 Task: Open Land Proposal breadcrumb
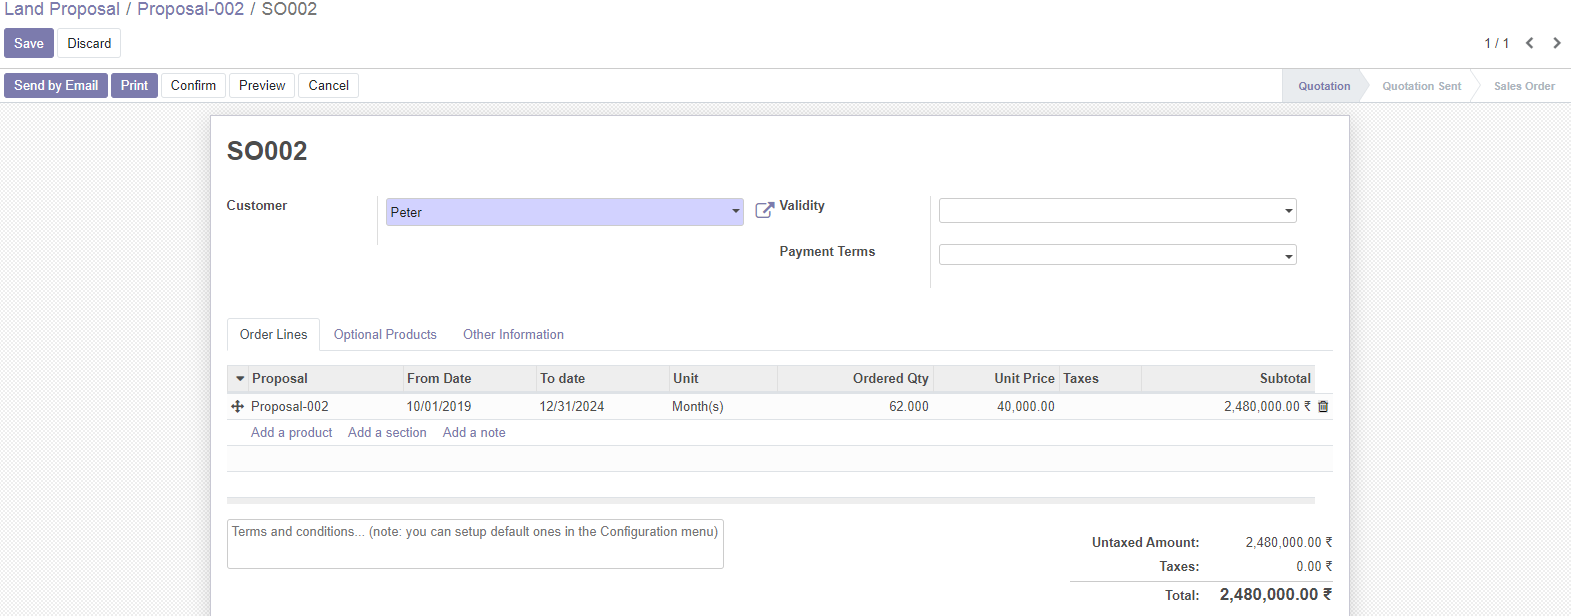[62, 9]
